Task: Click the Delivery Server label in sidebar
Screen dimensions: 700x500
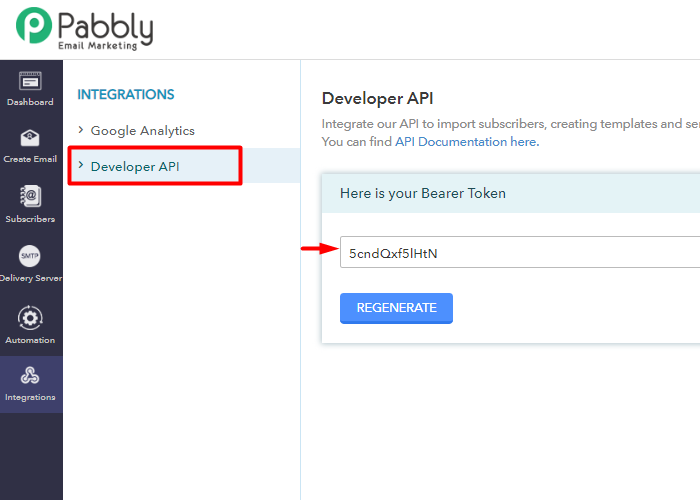Action: click(31, 278)
